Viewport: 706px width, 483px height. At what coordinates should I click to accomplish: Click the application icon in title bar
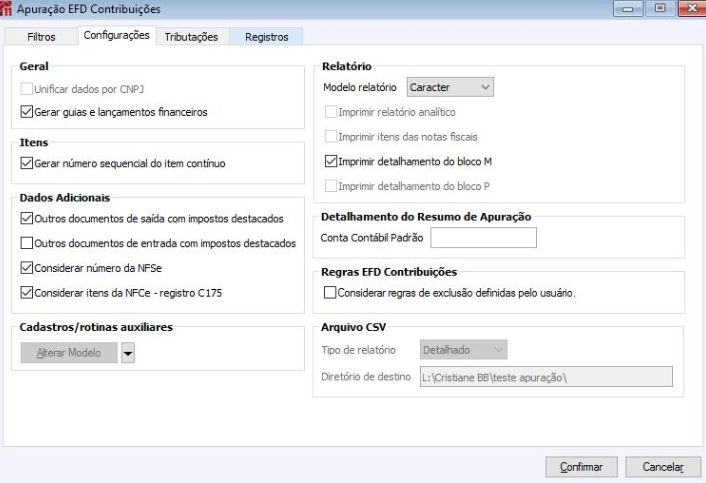pyautogui.click(x=6, y=9)
